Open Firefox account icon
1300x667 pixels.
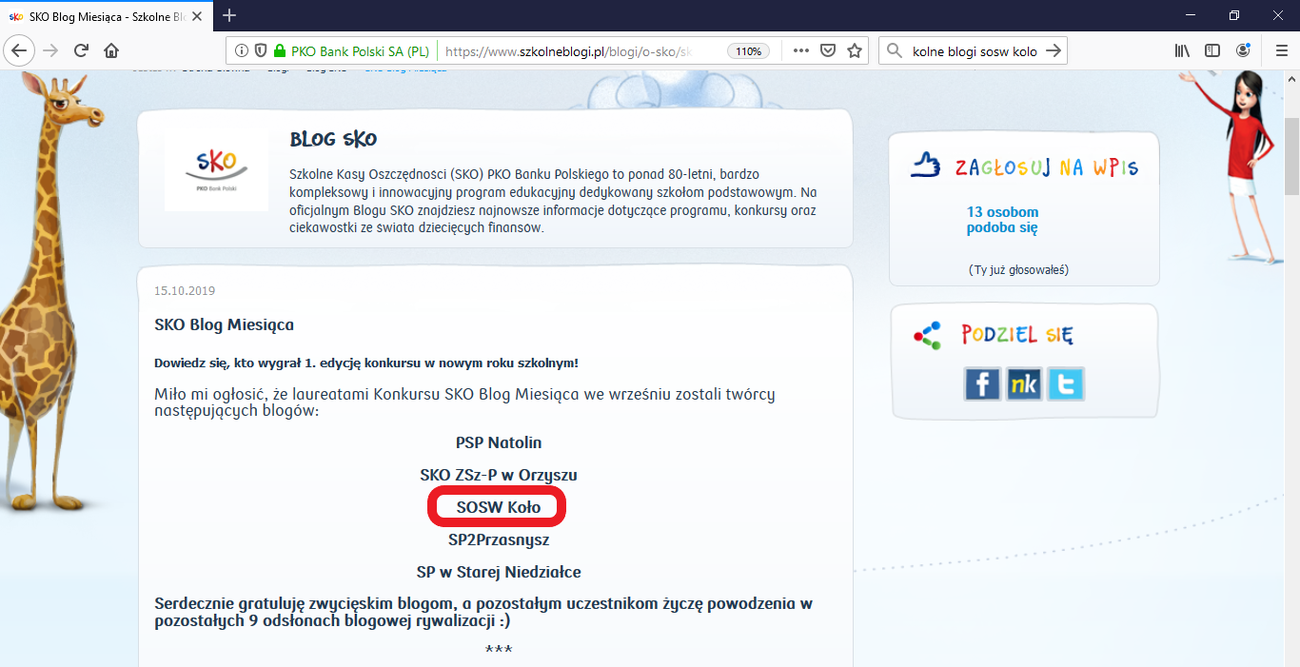[x=1243, y=51]
